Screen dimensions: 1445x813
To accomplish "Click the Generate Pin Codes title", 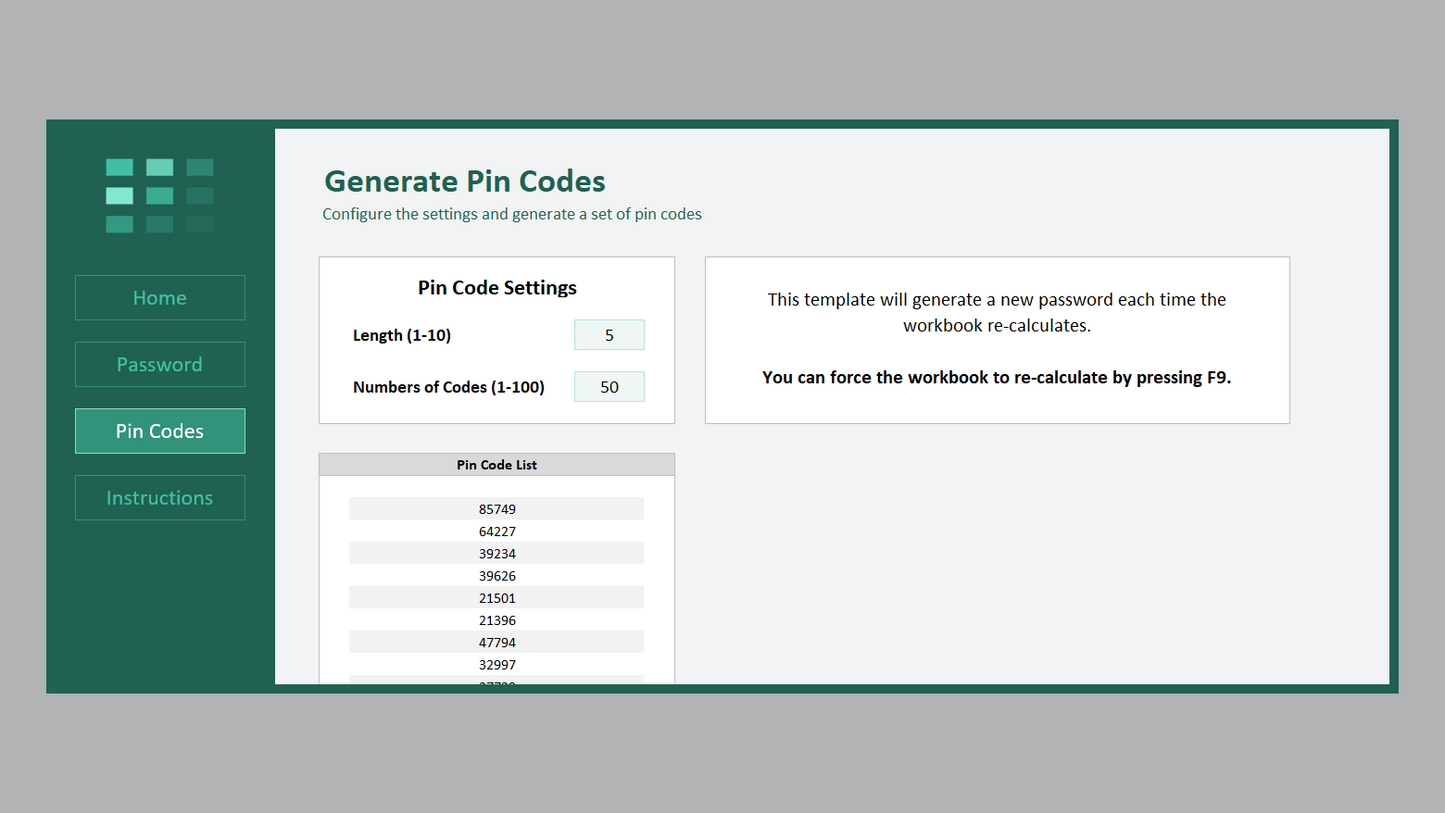I will pos(465,181).
